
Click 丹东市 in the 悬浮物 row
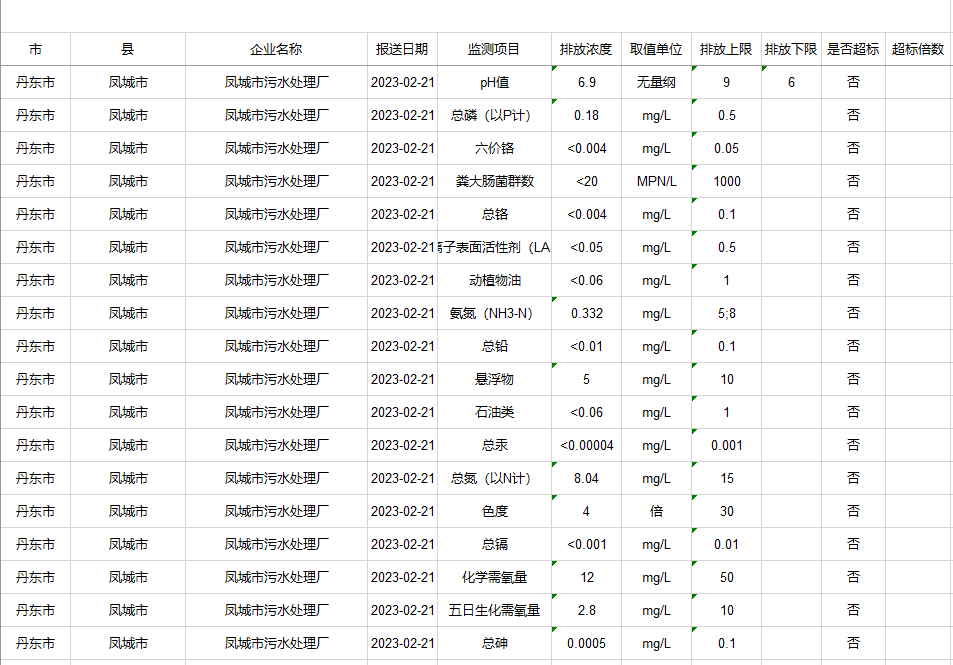[x=35, y=379]
